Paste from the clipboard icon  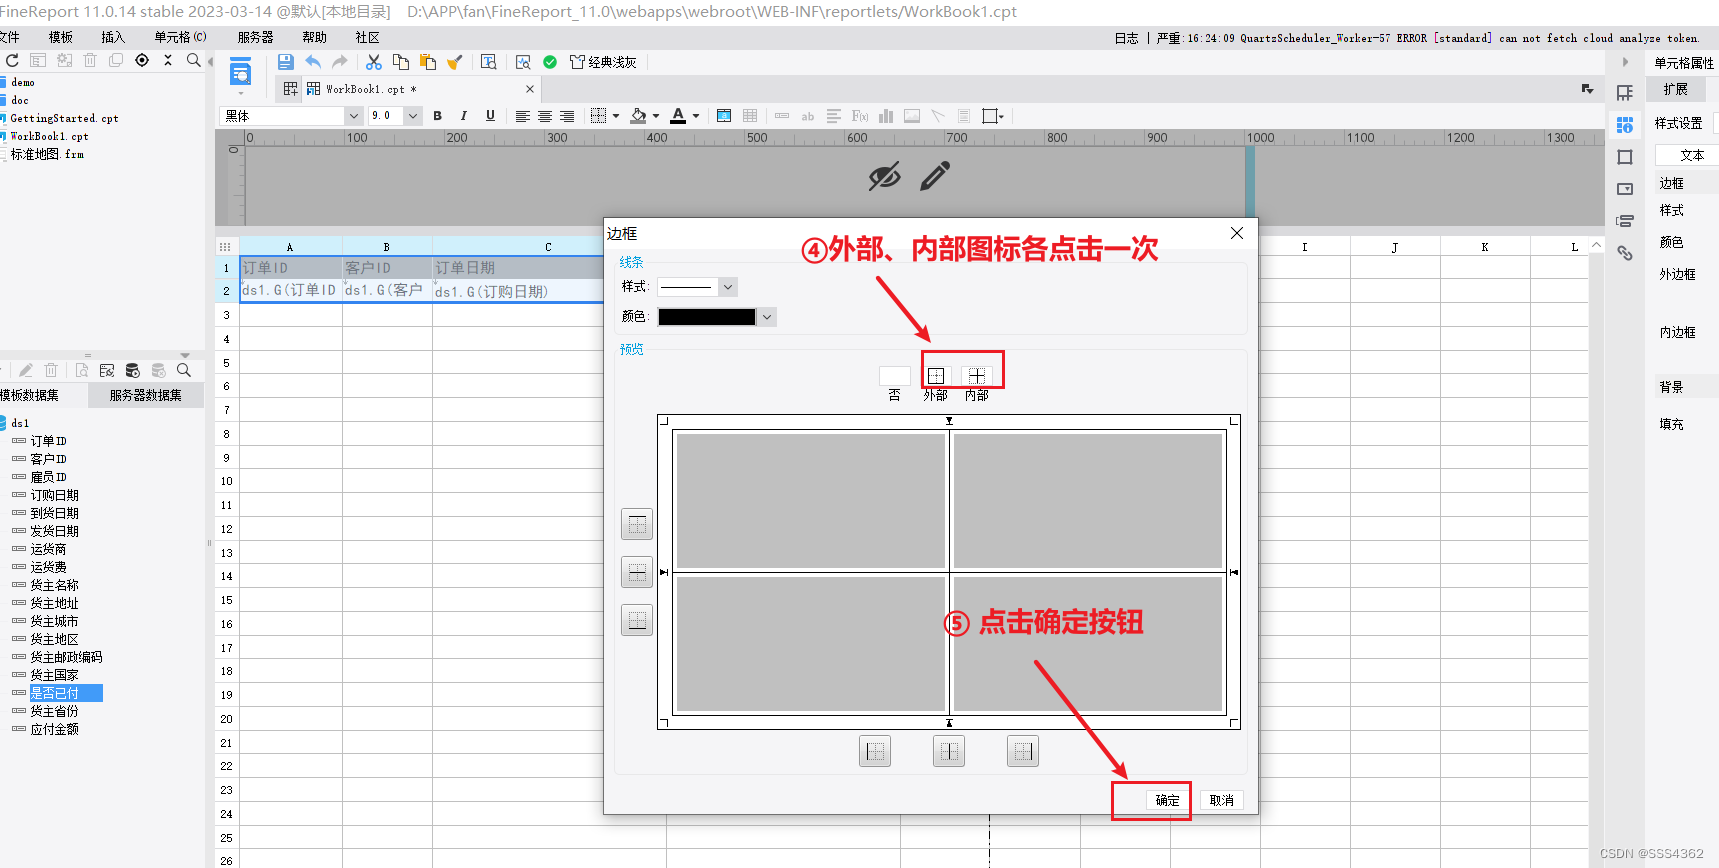[x=428, y=62]
